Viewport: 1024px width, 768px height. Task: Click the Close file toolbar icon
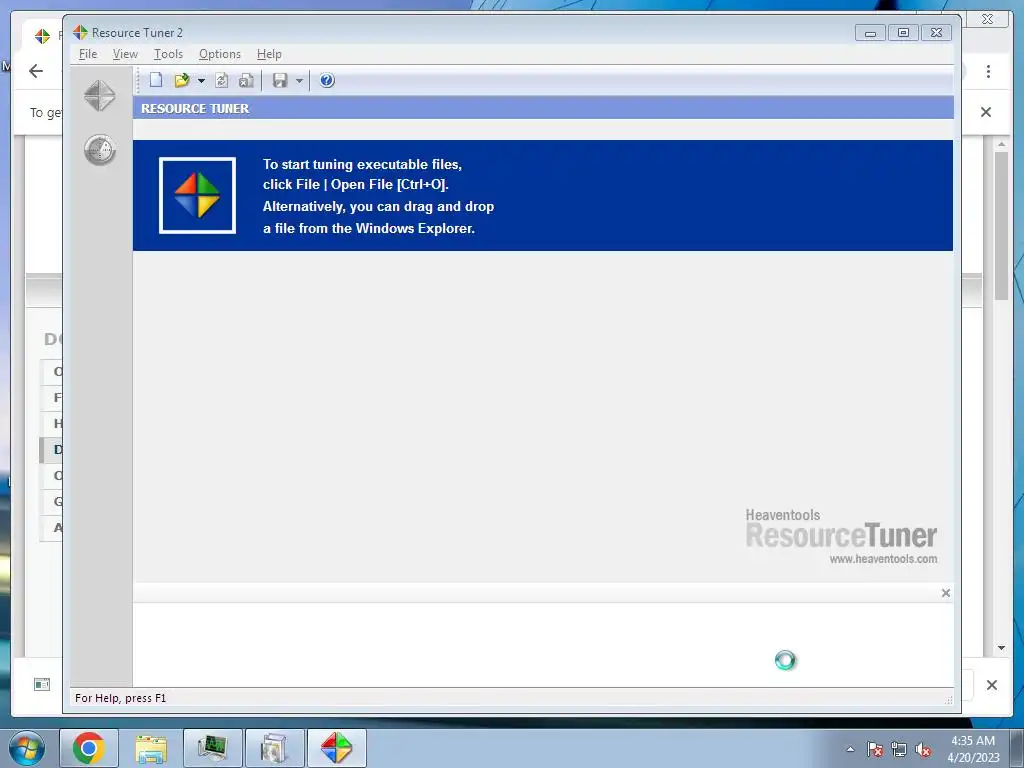click(246, 80)
